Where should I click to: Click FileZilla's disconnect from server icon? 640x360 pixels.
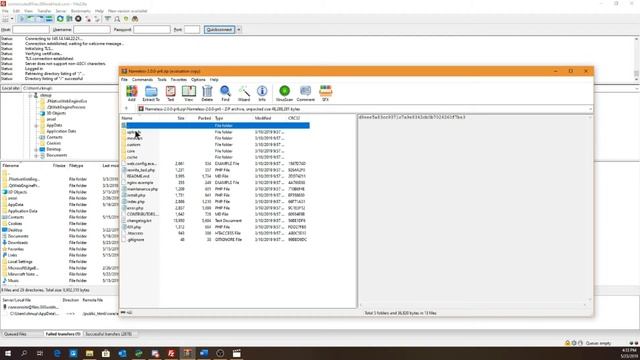tap(88, 19)
